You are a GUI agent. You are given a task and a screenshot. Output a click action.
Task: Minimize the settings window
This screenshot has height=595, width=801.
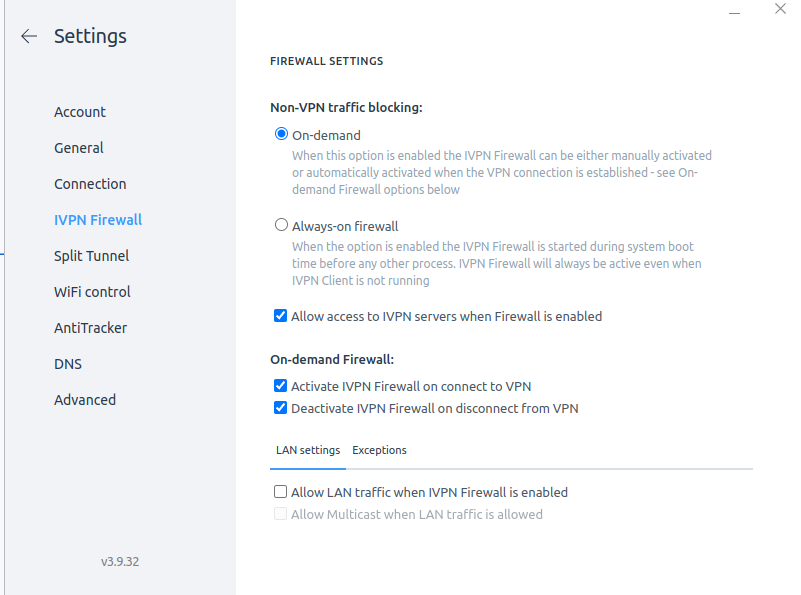[735, 10]
